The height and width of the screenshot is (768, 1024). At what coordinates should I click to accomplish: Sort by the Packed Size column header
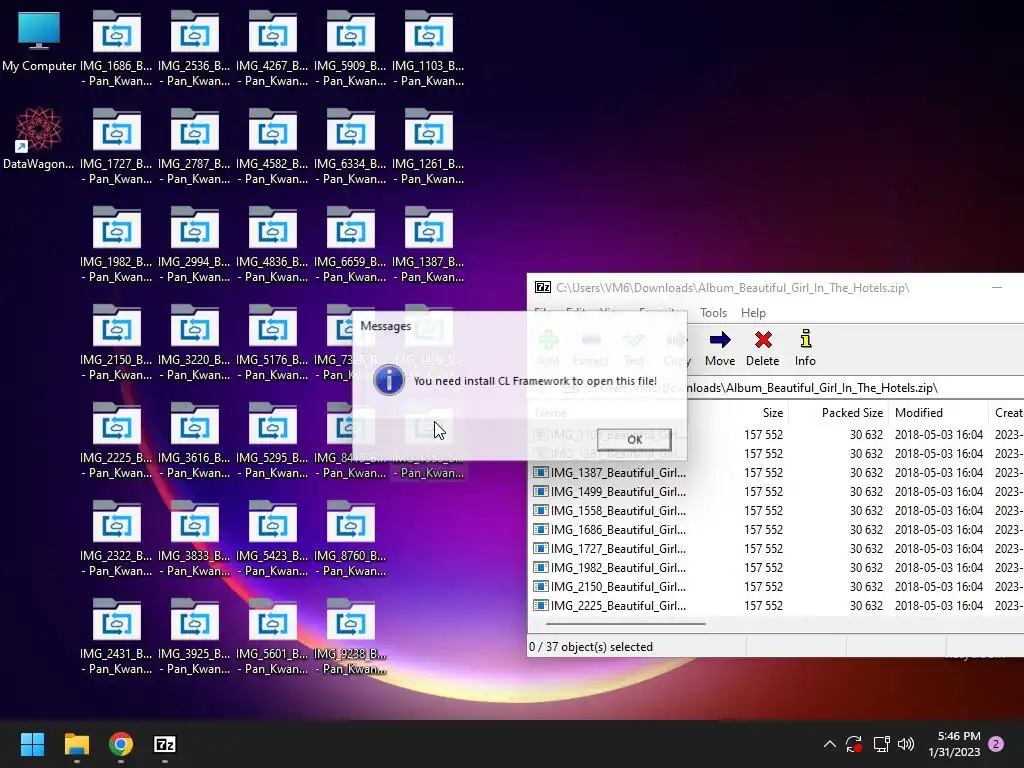click(x=852, y=413)
